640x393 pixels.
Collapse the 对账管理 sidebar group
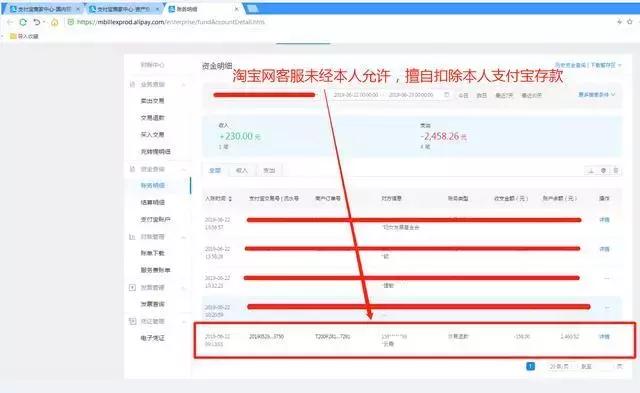coord(184,237)
